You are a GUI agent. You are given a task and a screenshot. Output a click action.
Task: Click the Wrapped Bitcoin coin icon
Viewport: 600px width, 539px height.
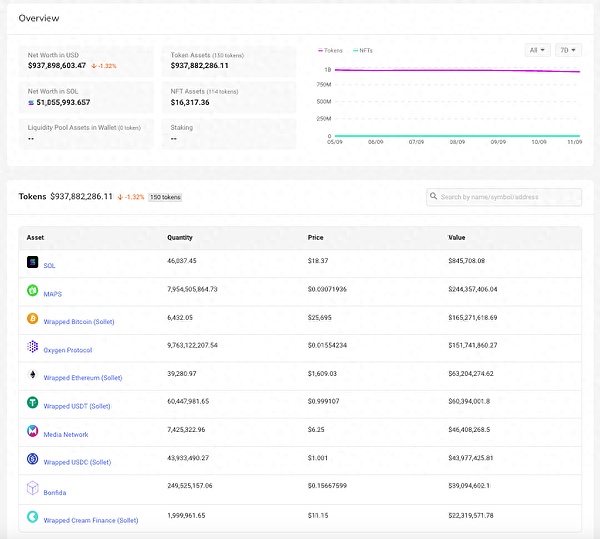tap(33, 319)
